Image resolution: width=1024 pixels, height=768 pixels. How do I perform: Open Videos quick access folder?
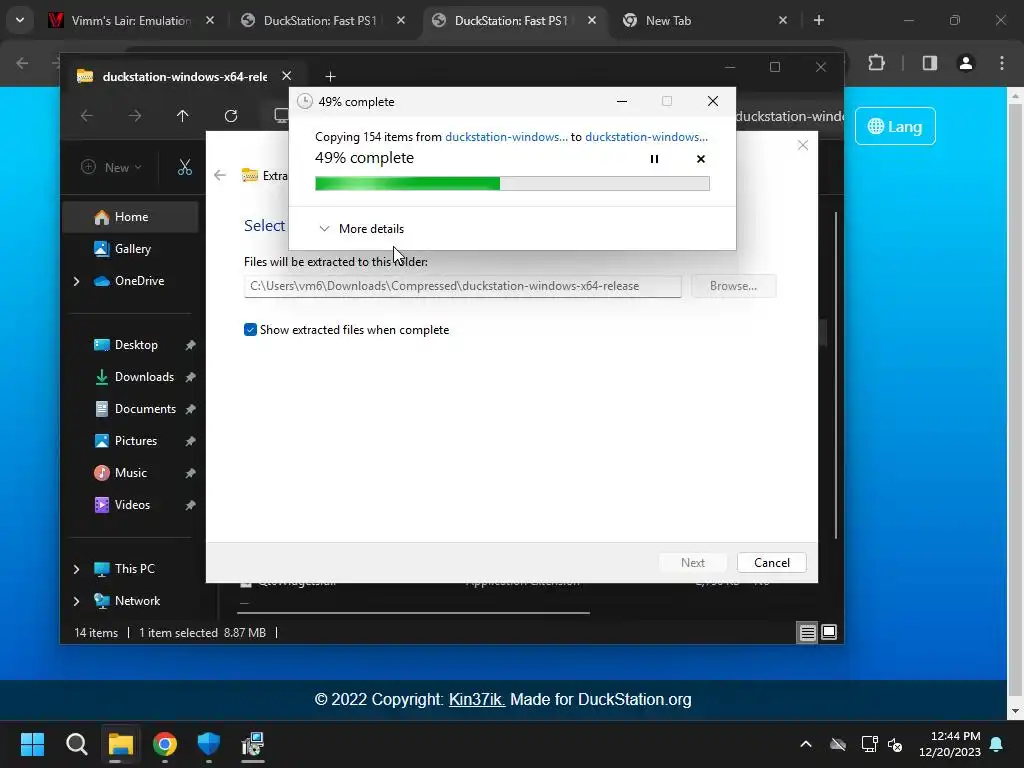click(131, 505)
